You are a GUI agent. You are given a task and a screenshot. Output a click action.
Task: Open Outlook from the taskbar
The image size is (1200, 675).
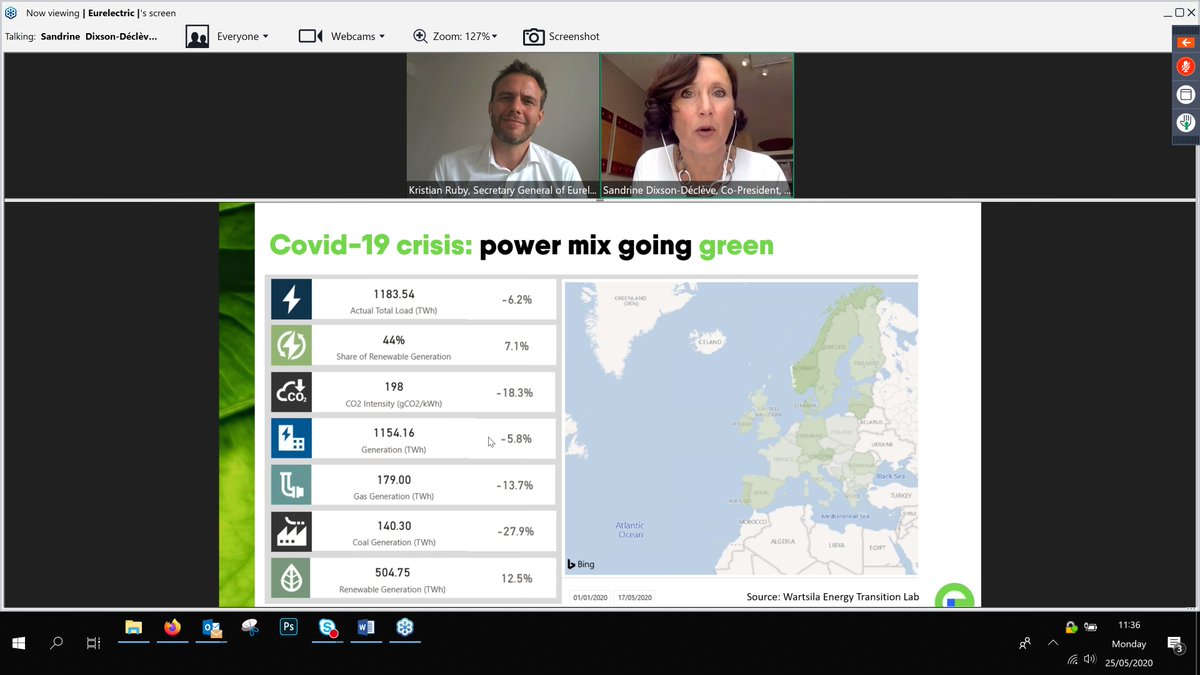tap(211, 629)
